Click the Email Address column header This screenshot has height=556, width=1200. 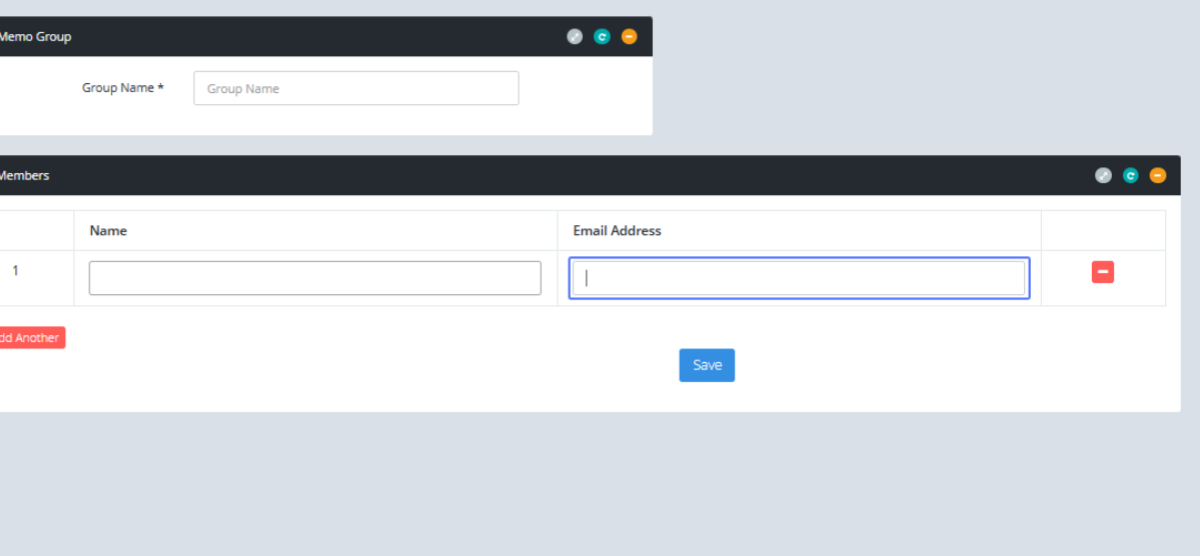point(616,231)
